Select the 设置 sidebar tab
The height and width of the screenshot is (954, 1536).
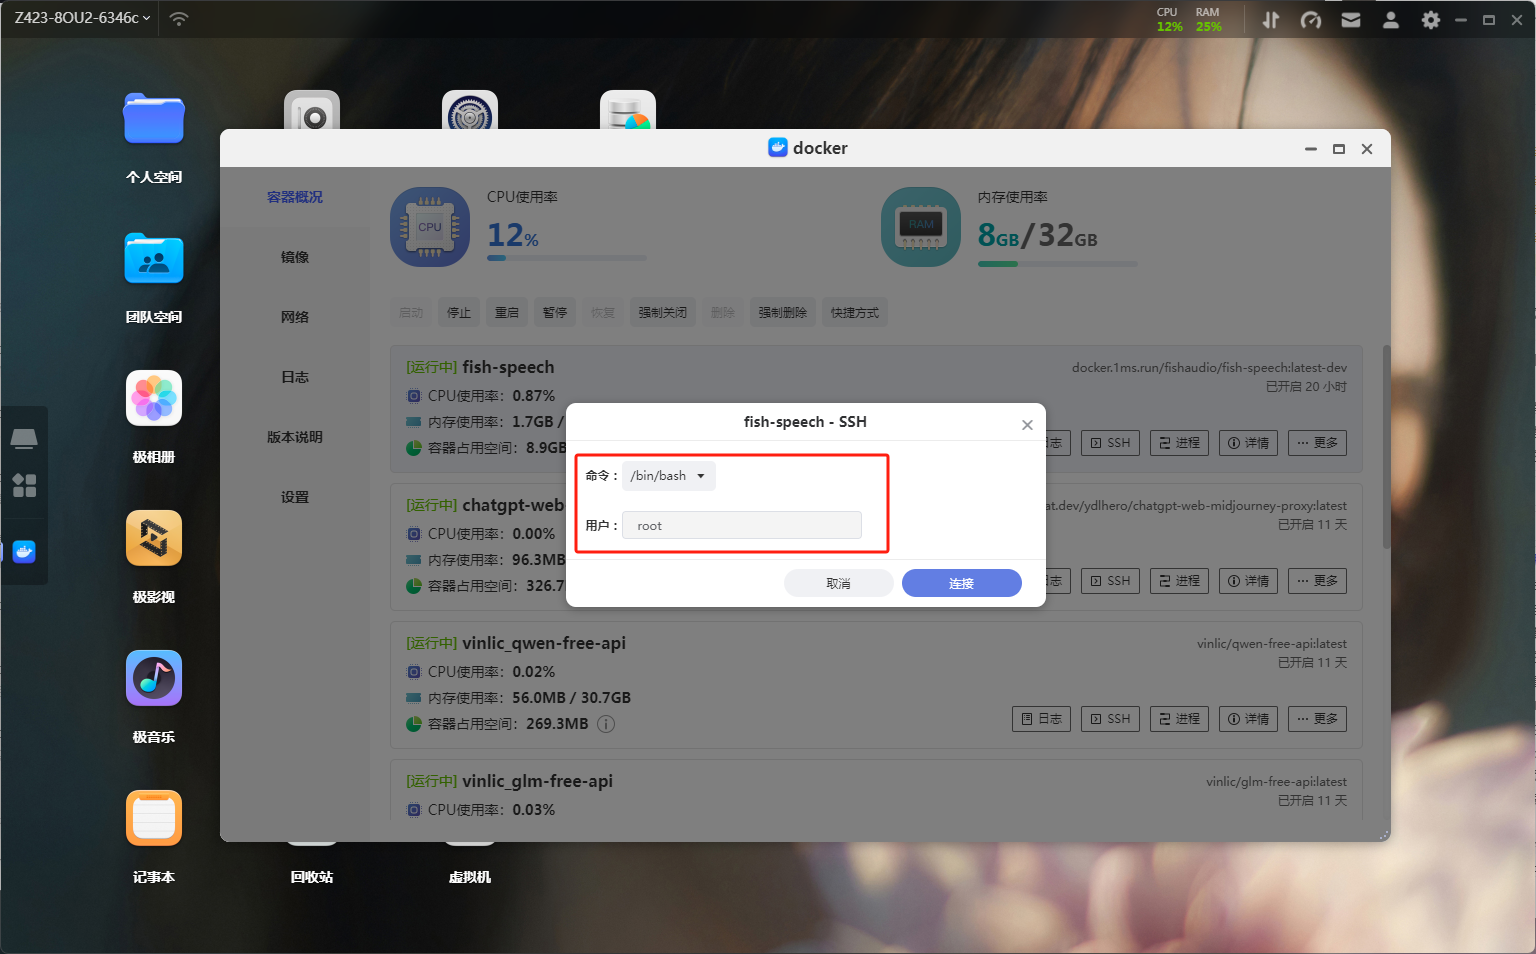tap(295, 497)
